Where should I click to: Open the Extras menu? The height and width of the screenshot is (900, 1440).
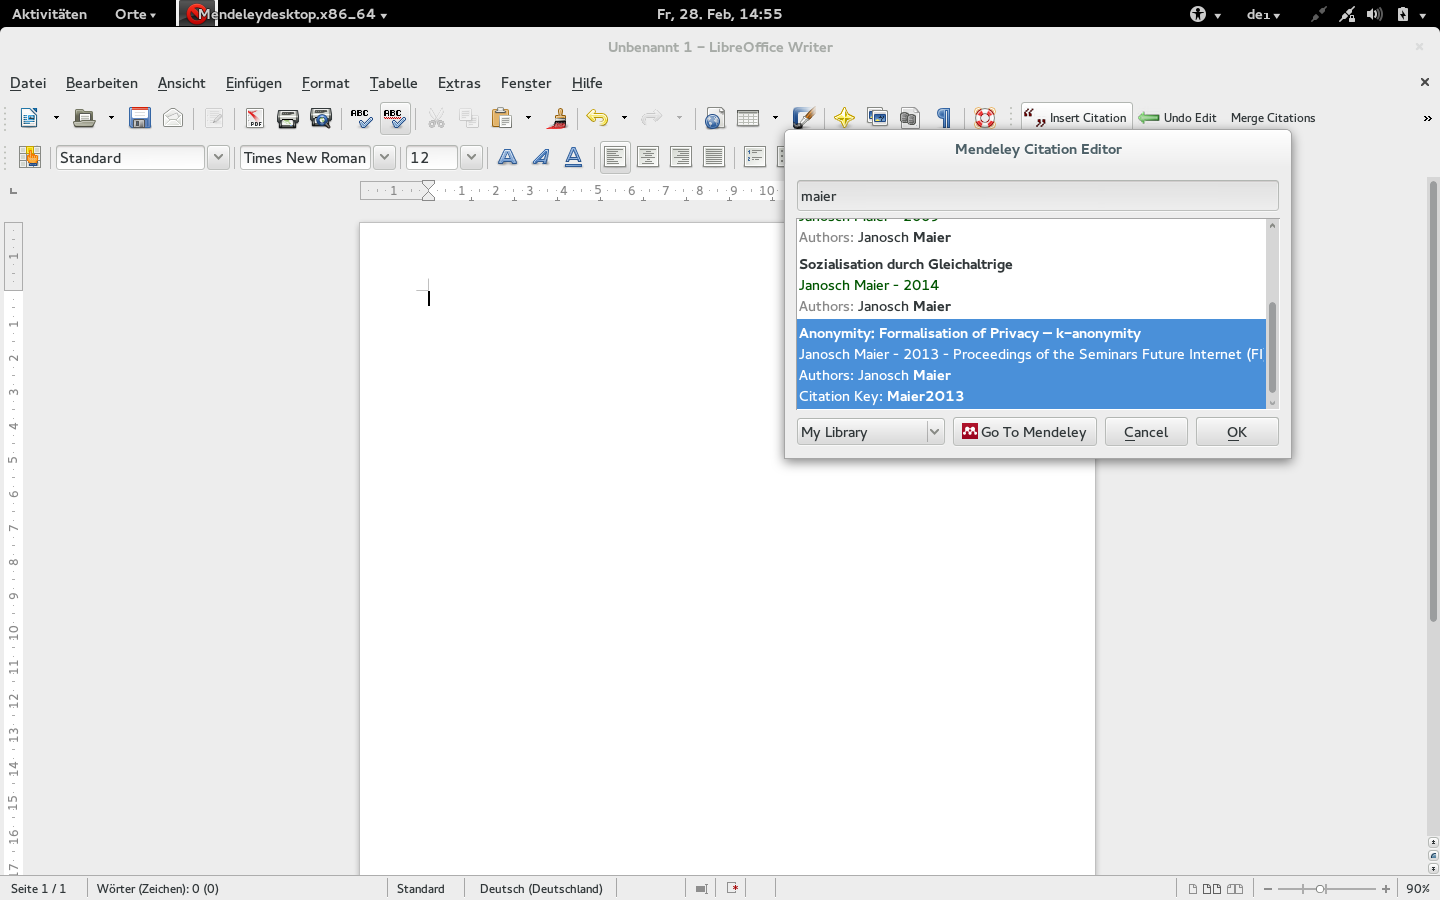[x=459, y=83]
